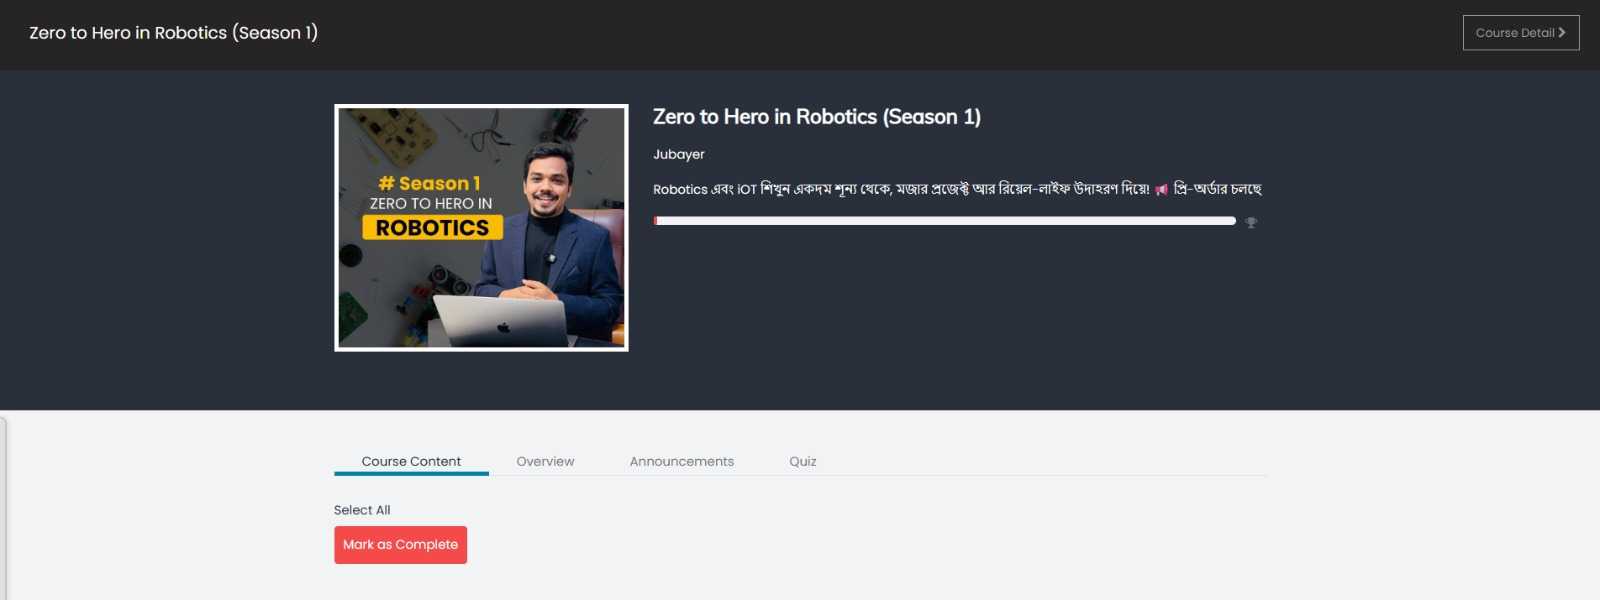Open the Overview tab
The height and width of the screenshot is (600, 1600).
[545, 461]
